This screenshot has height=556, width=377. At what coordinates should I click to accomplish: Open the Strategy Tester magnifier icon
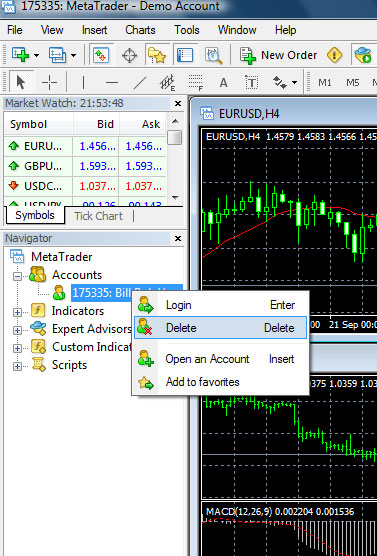[x=214, y=56]
